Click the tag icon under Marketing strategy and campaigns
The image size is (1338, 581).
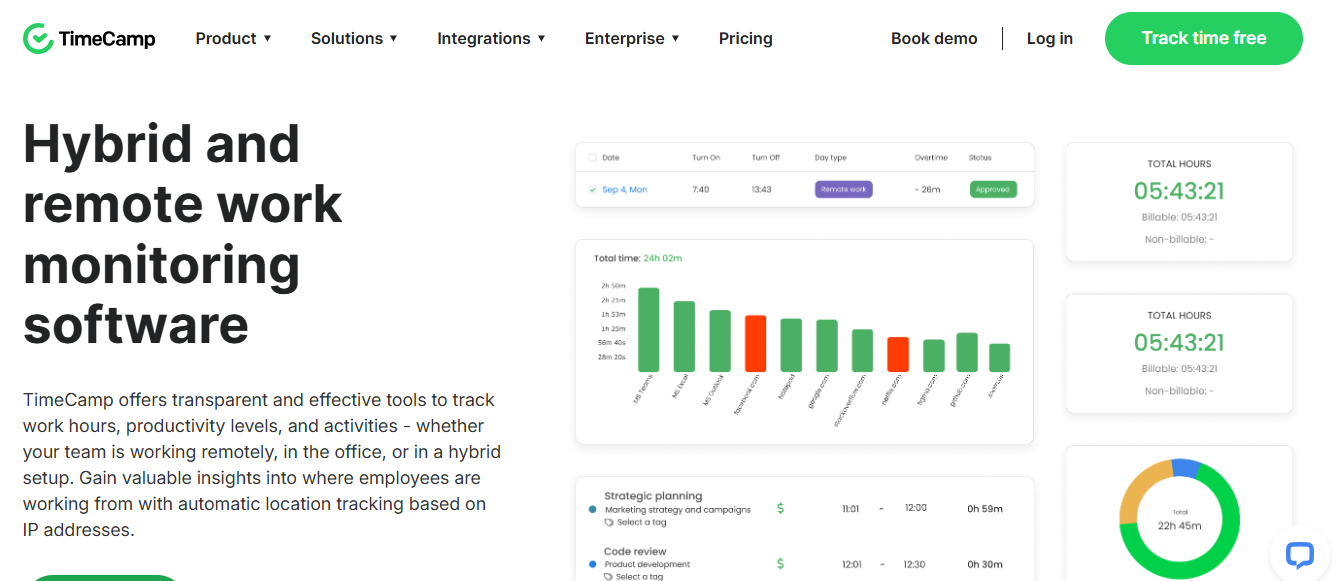609,522
